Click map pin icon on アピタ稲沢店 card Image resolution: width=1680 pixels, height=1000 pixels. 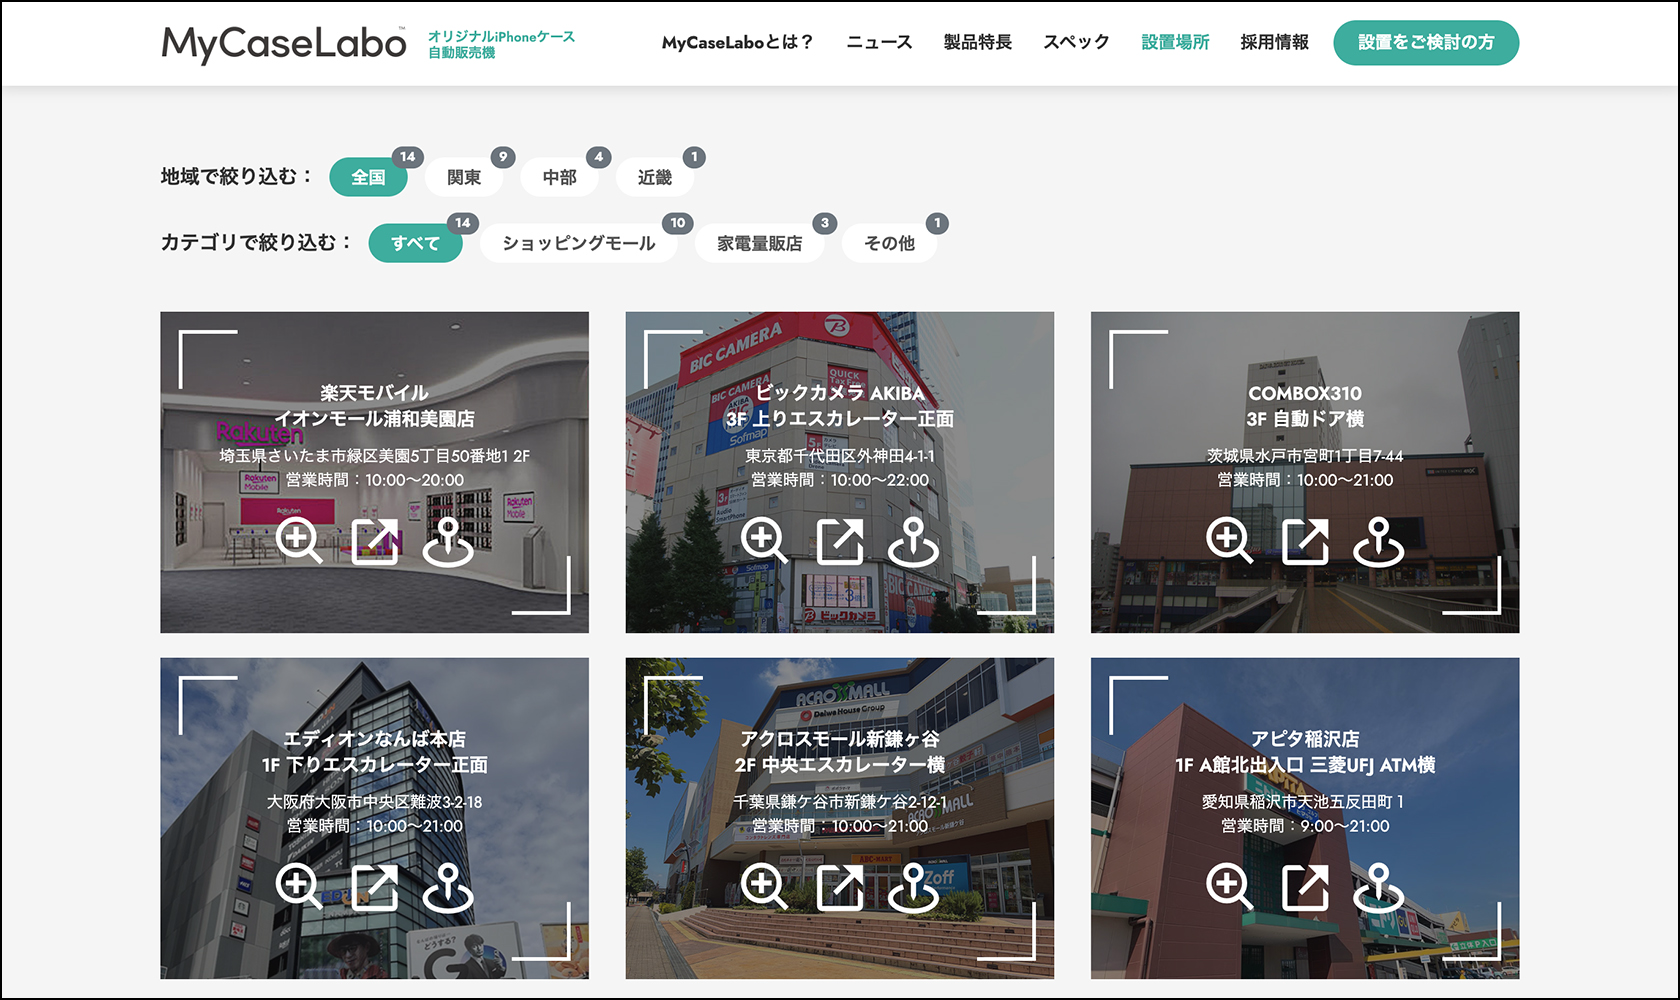pos(1378,887)
